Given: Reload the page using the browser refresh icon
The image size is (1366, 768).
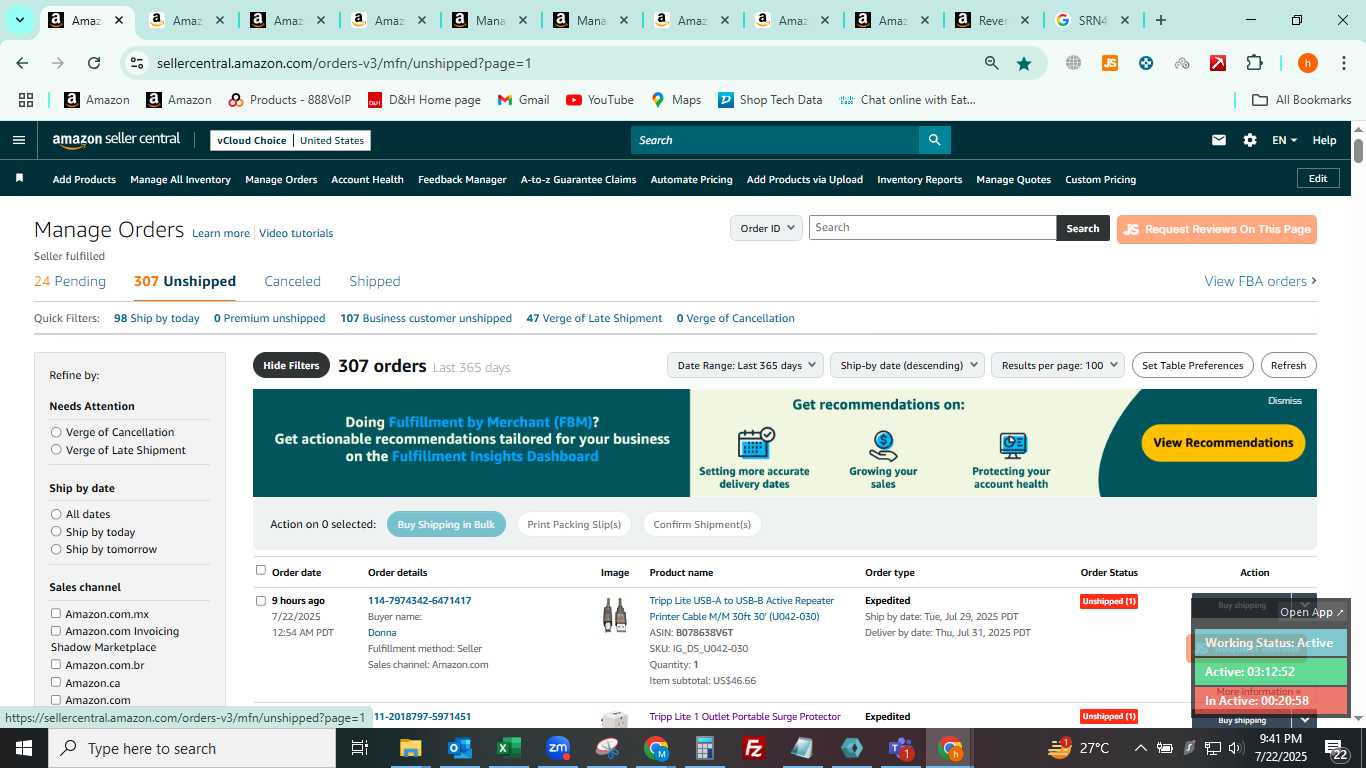Looking at the screenshot, I should [x=94, y=63].
